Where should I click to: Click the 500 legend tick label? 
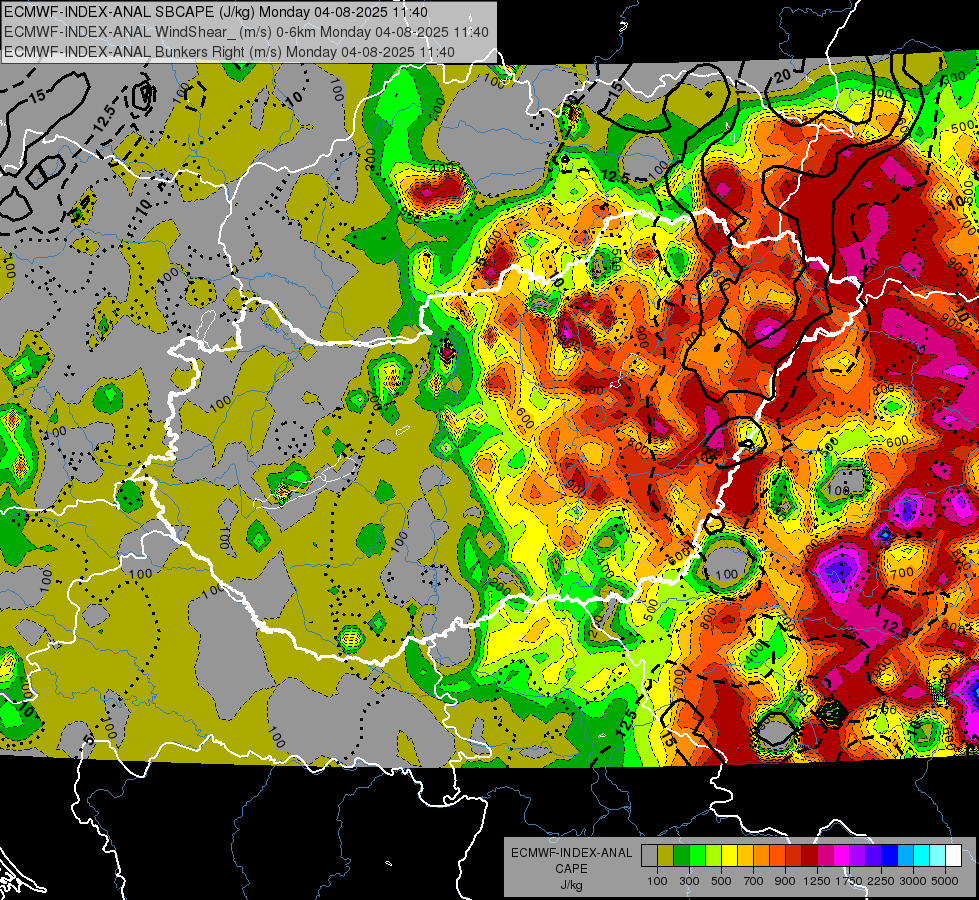(x=721, y=881)
